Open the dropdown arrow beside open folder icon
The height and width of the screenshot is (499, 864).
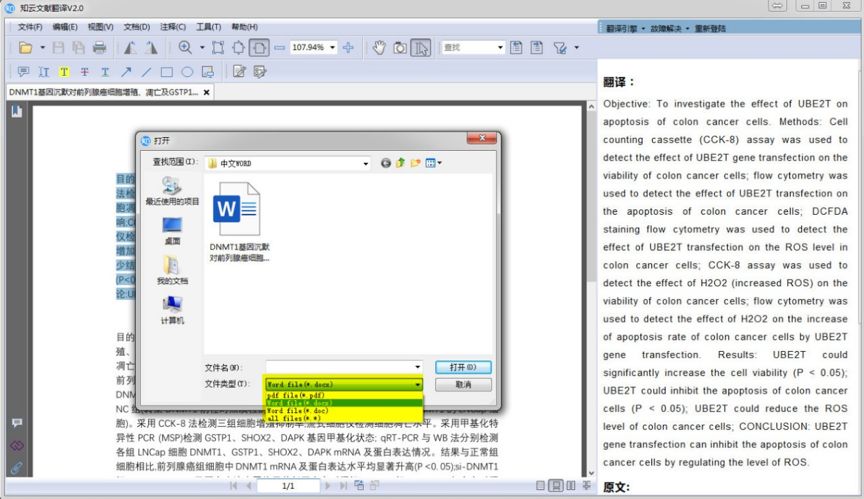42,48
